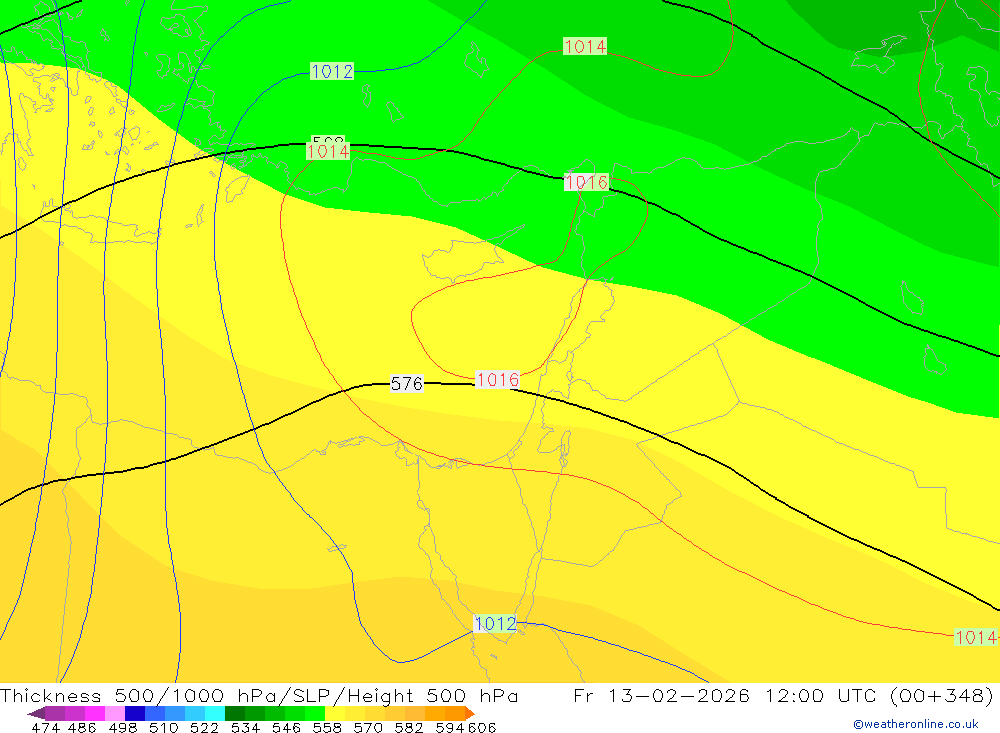Select the pure yellow swatch right of 558
The width and height of the screenshot is (1000, 733).
335,713
